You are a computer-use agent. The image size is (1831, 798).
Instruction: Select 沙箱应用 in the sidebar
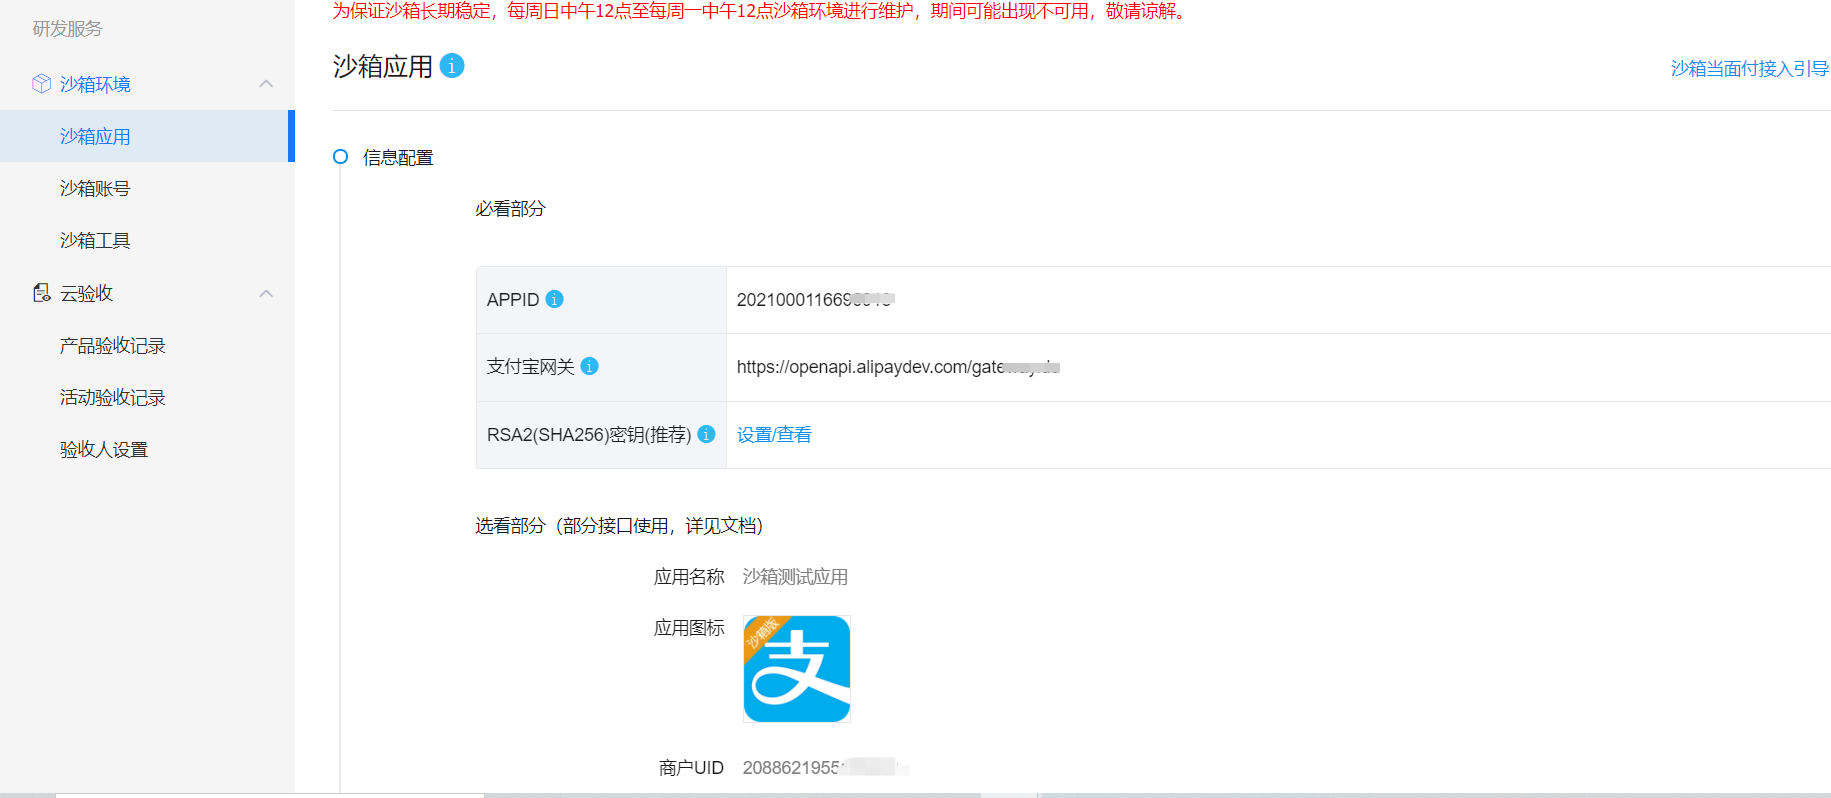point(147,136)
